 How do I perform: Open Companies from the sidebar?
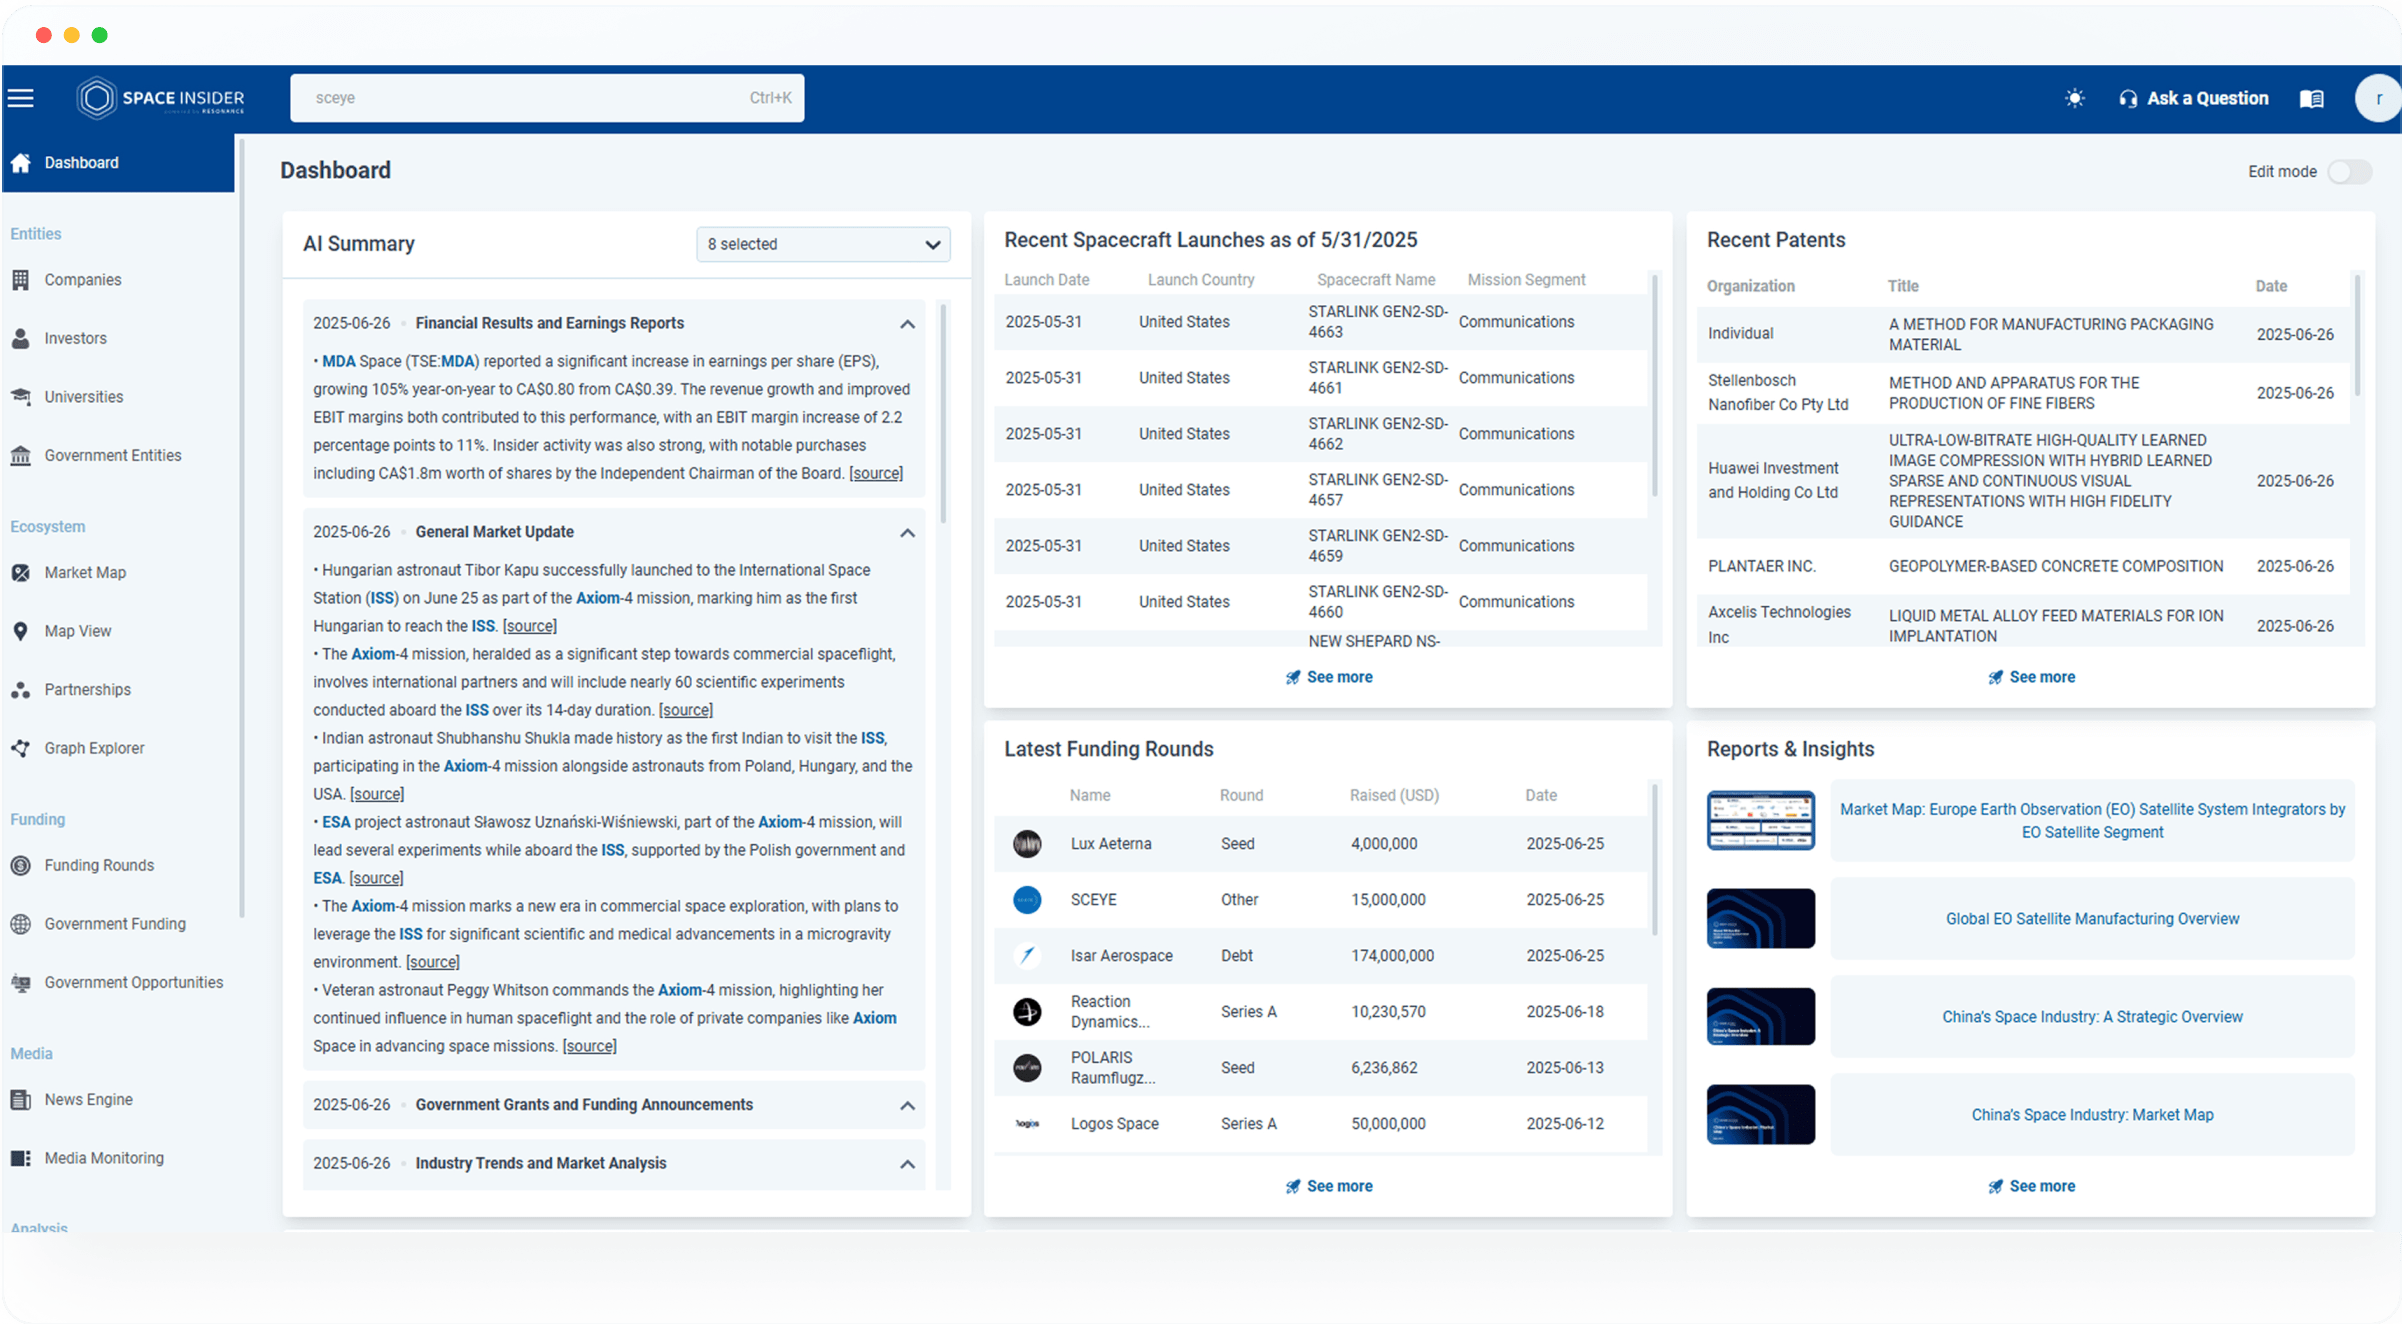tap(83, 280)
